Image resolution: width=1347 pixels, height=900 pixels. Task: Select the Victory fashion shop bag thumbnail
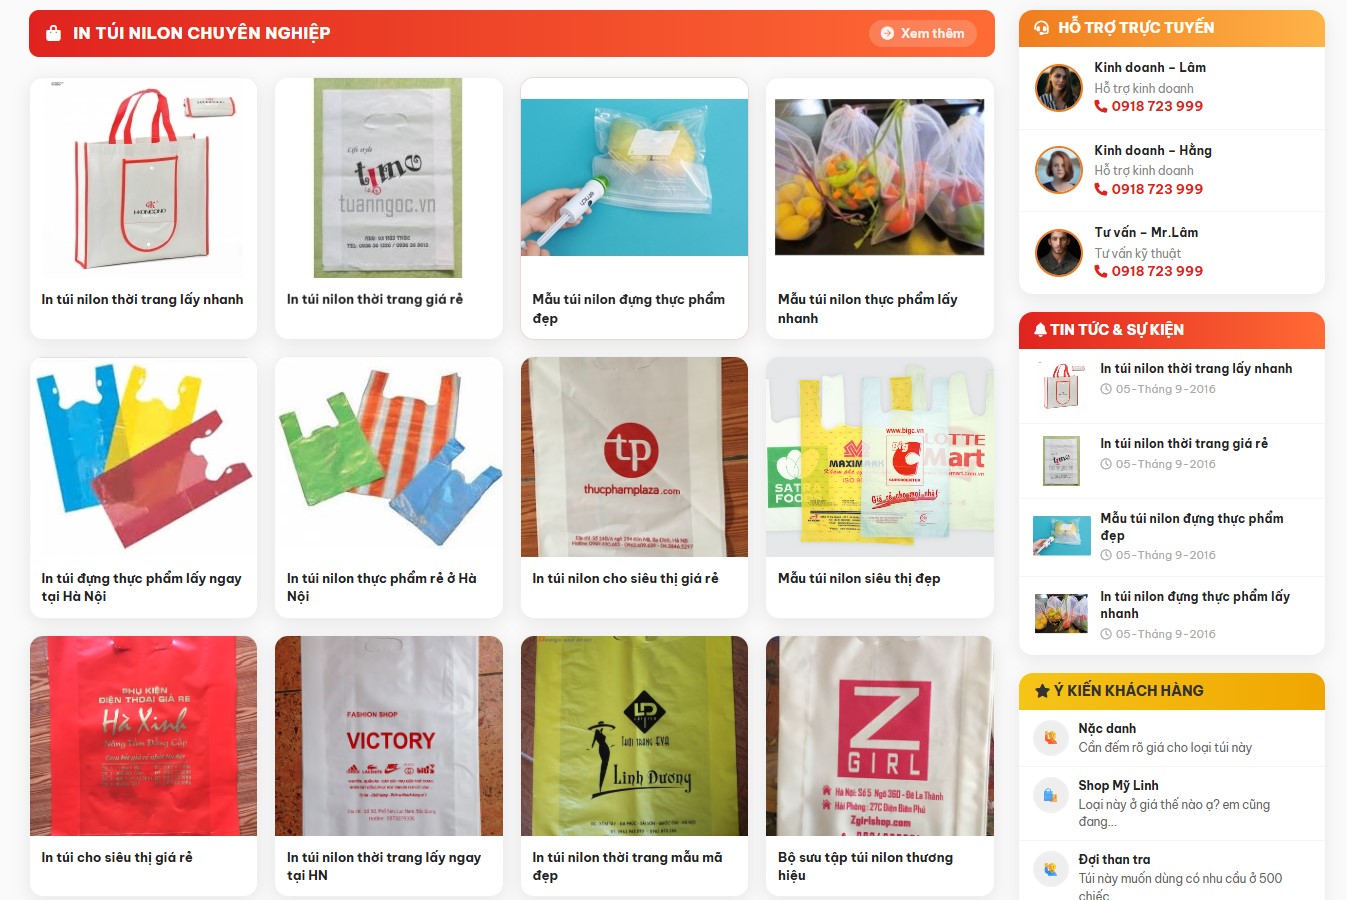[389, 736]
